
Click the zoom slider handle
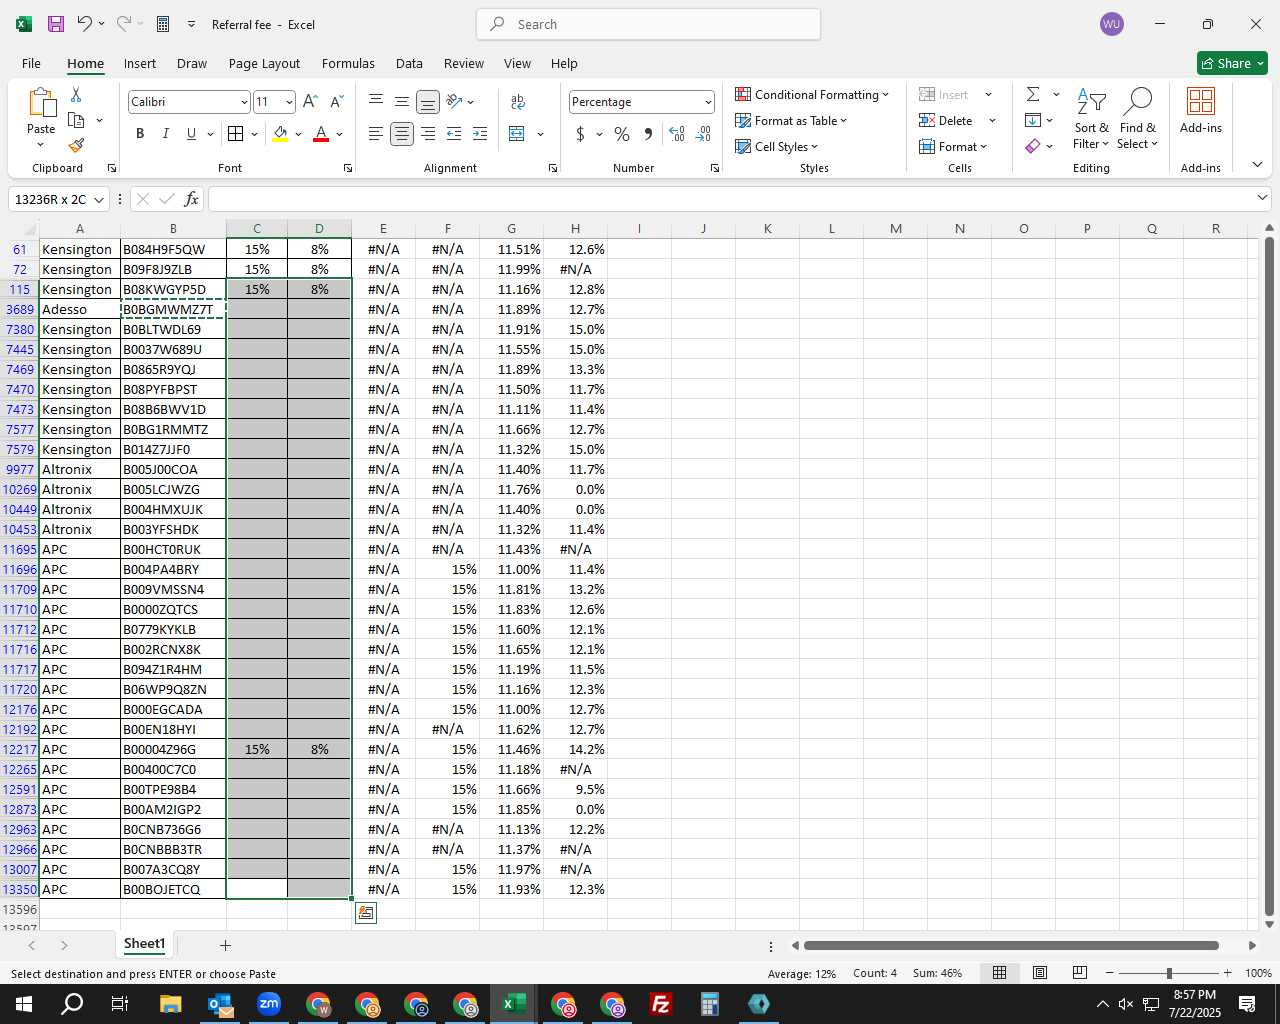(x=1169, y=973)
